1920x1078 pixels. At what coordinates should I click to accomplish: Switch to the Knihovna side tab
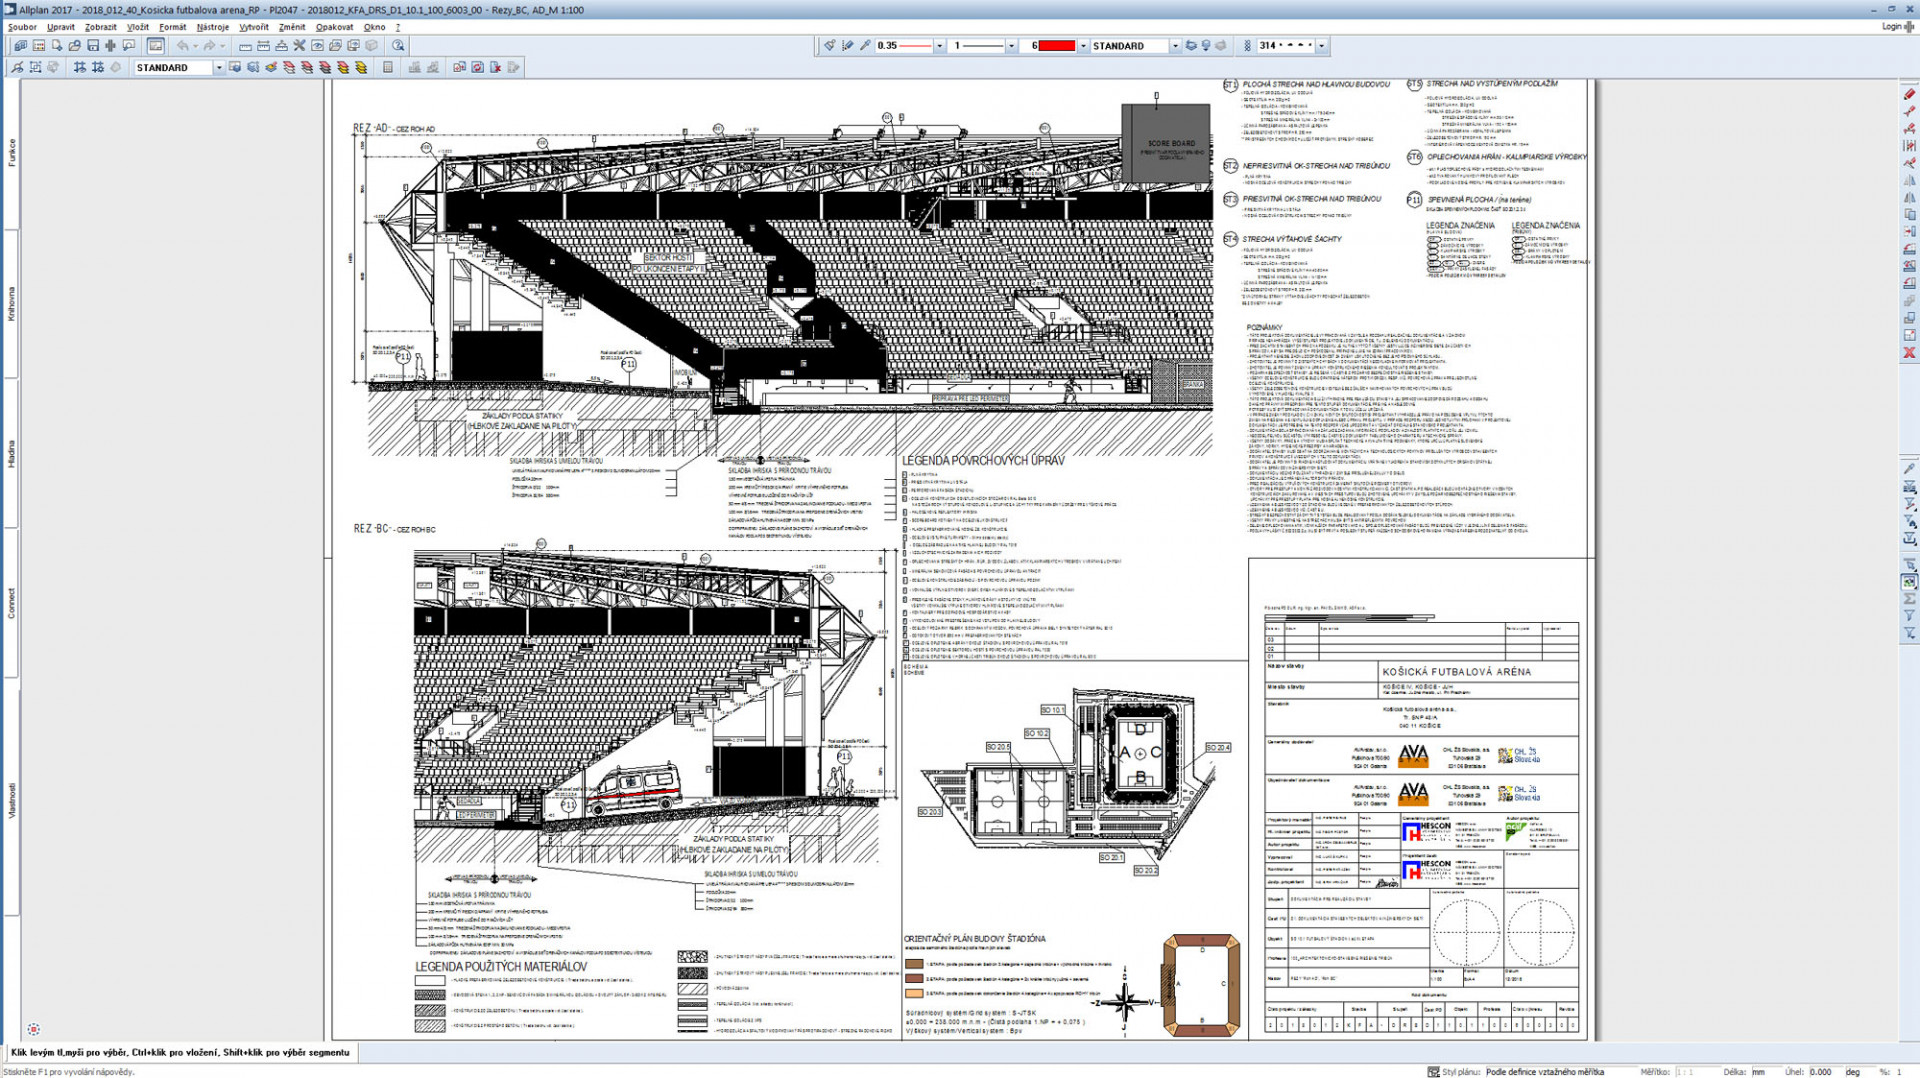(12, 304)
